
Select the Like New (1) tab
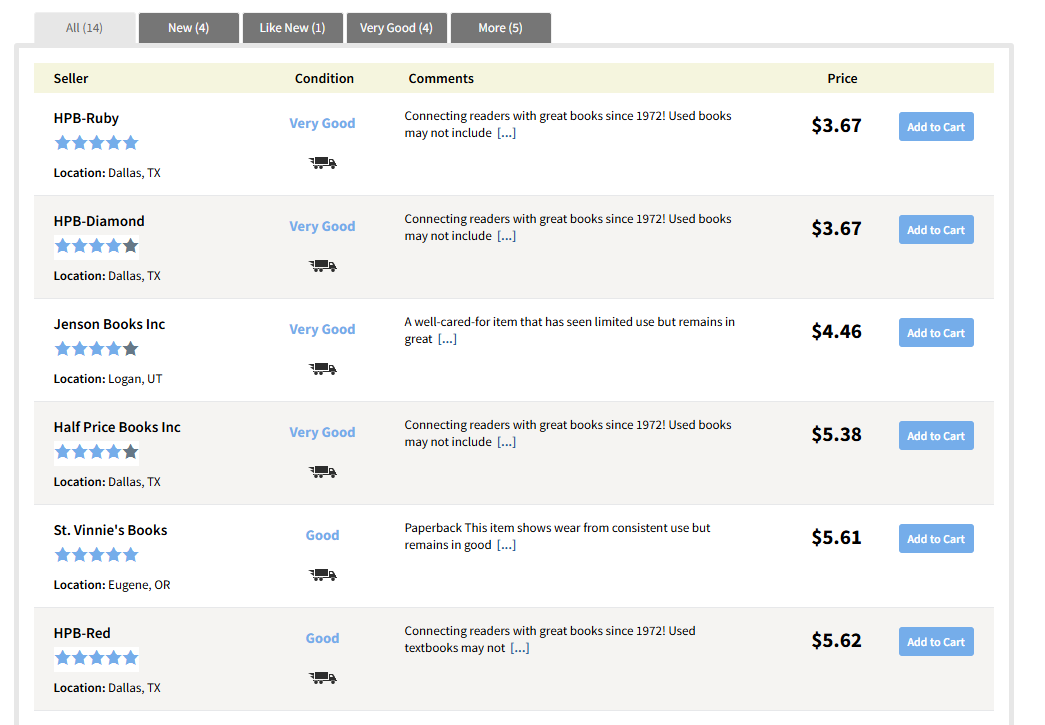point(293,28)
